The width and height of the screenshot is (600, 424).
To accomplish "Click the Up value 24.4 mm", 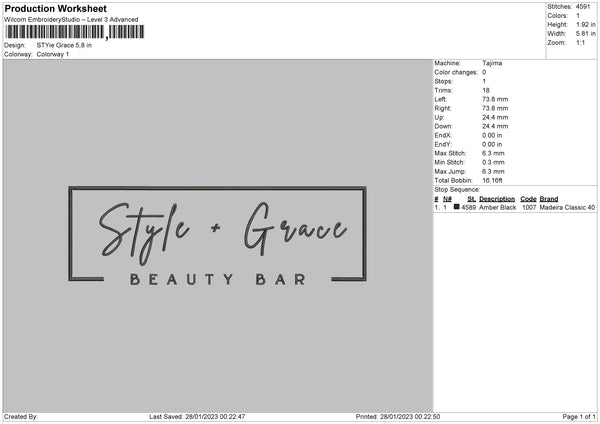I will [x=495, y=117].
